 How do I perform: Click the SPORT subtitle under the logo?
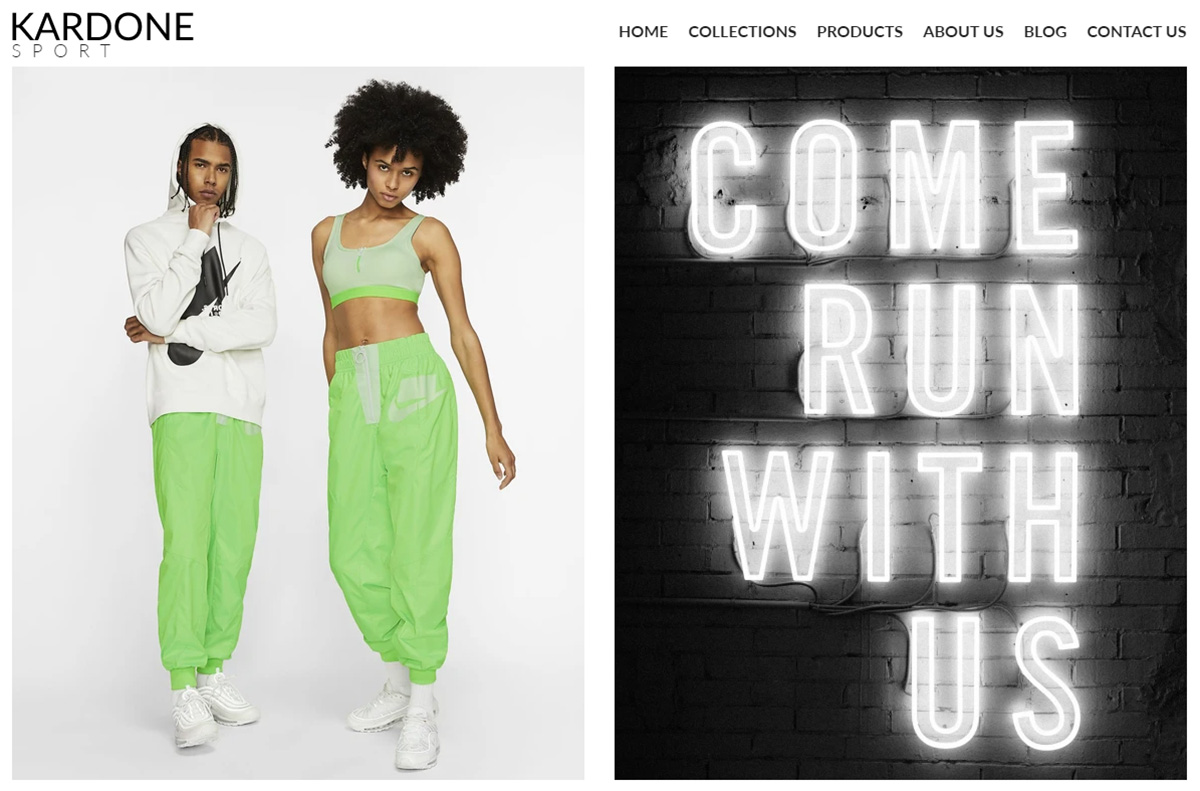62,51
